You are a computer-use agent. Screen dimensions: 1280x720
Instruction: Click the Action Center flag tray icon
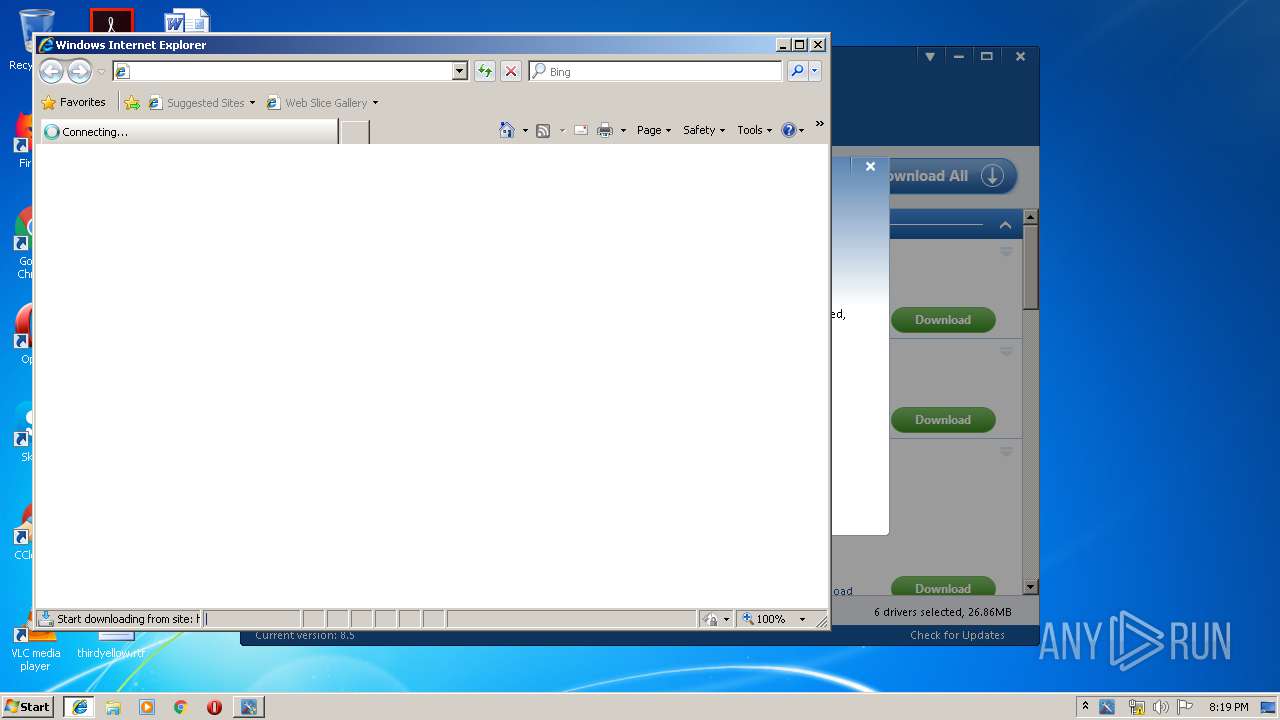1185,707
